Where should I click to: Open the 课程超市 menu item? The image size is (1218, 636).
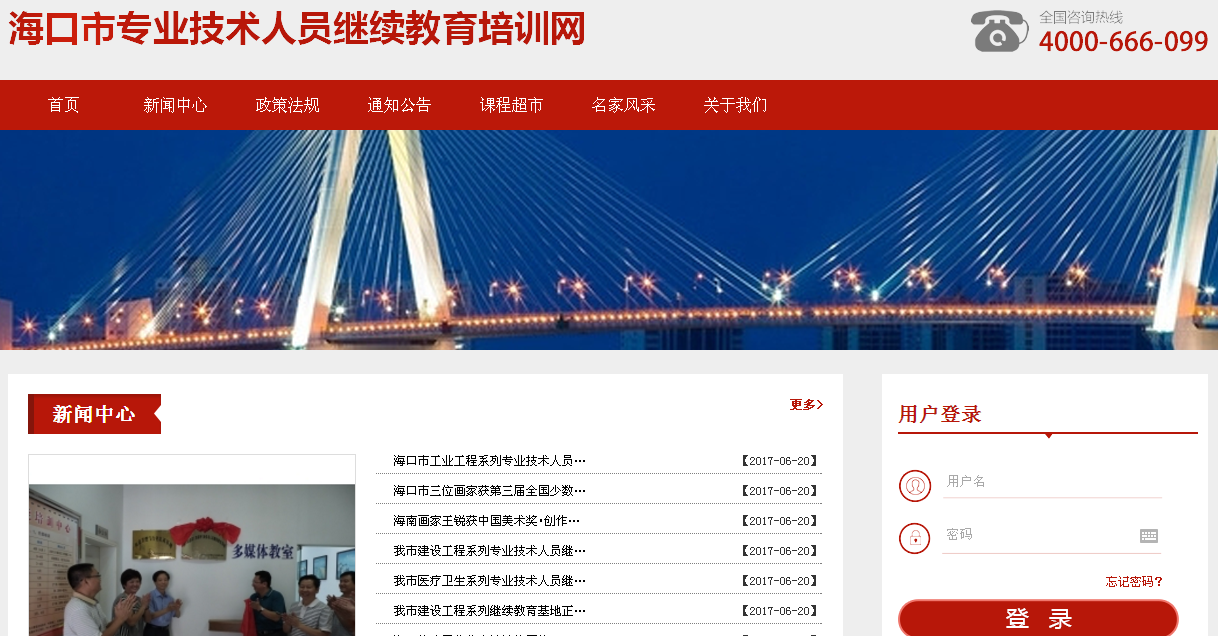(x=512, y=105)
